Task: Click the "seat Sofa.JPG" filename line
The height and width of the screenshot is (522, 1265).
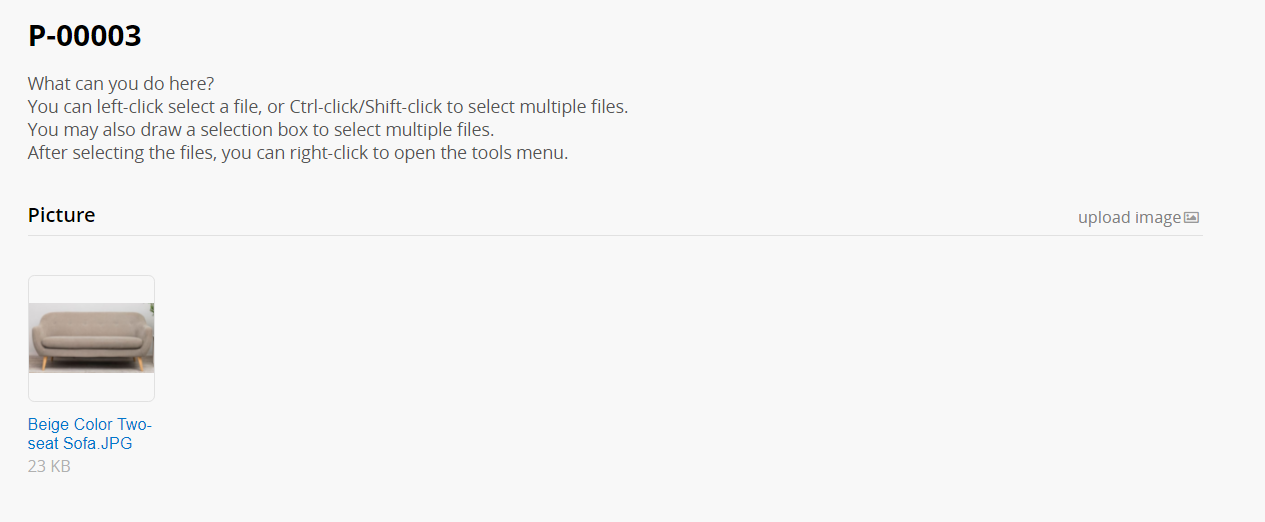Action: click(80, 443)
